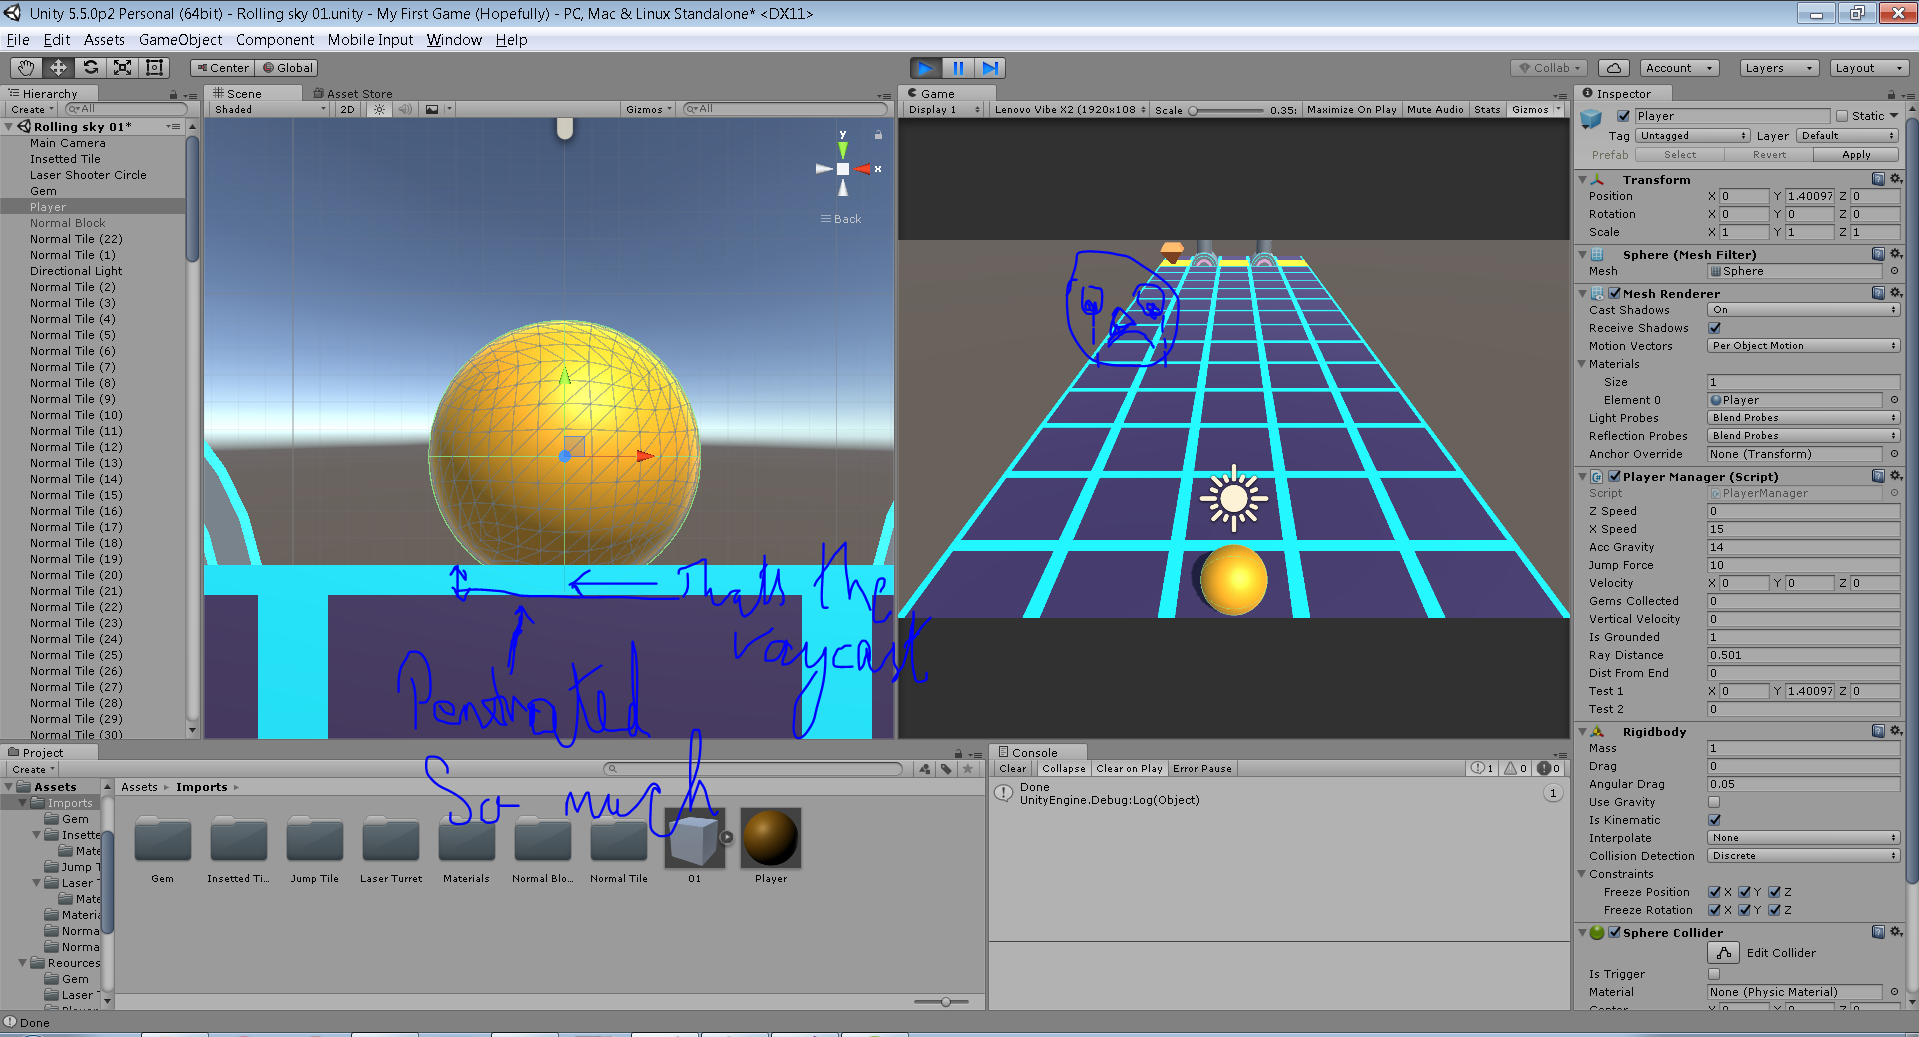
Task: Open the cloud services icon
Action: pos(1613,68)
